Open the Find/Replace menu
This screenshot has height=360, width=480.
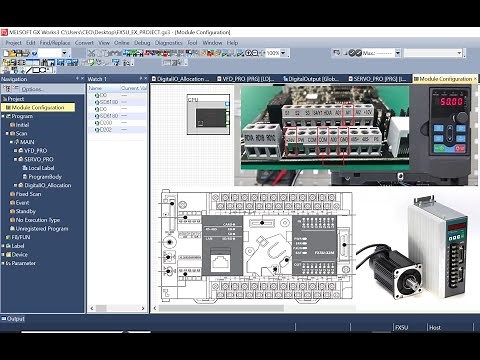tap(55, 43)
